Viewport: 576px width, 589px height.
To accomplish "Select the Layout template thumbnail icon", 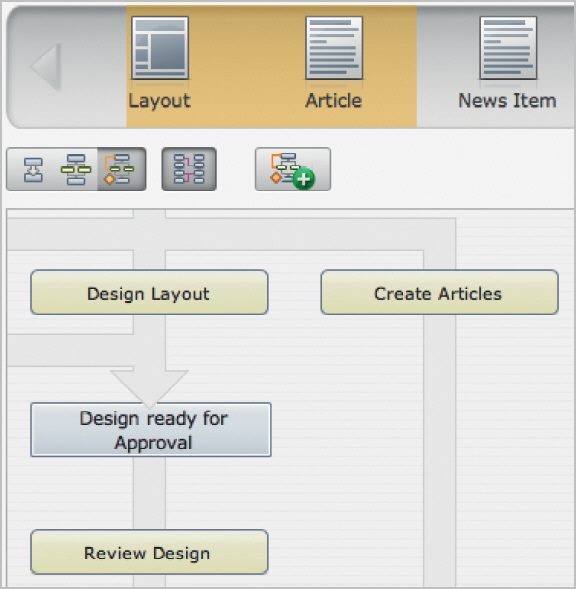I will click(x=160, y=48).
